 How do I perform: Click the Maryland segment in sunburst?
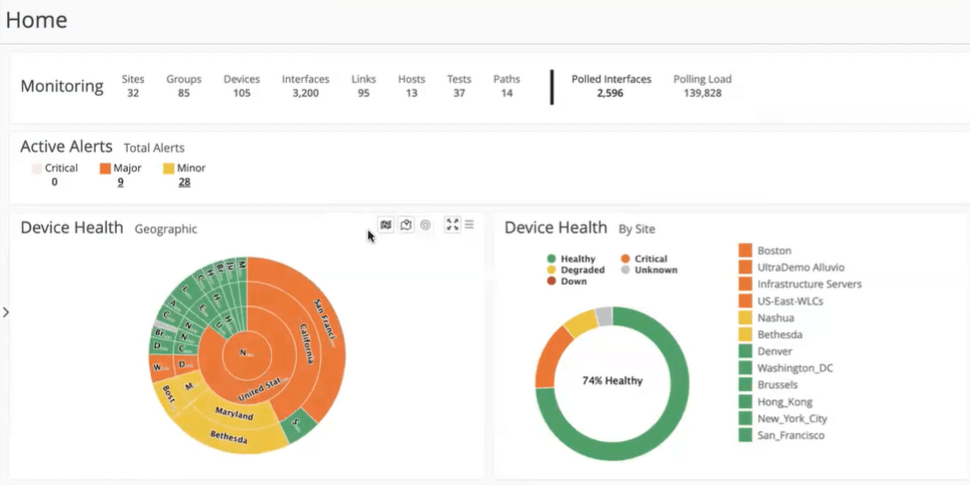coord(234,413)
